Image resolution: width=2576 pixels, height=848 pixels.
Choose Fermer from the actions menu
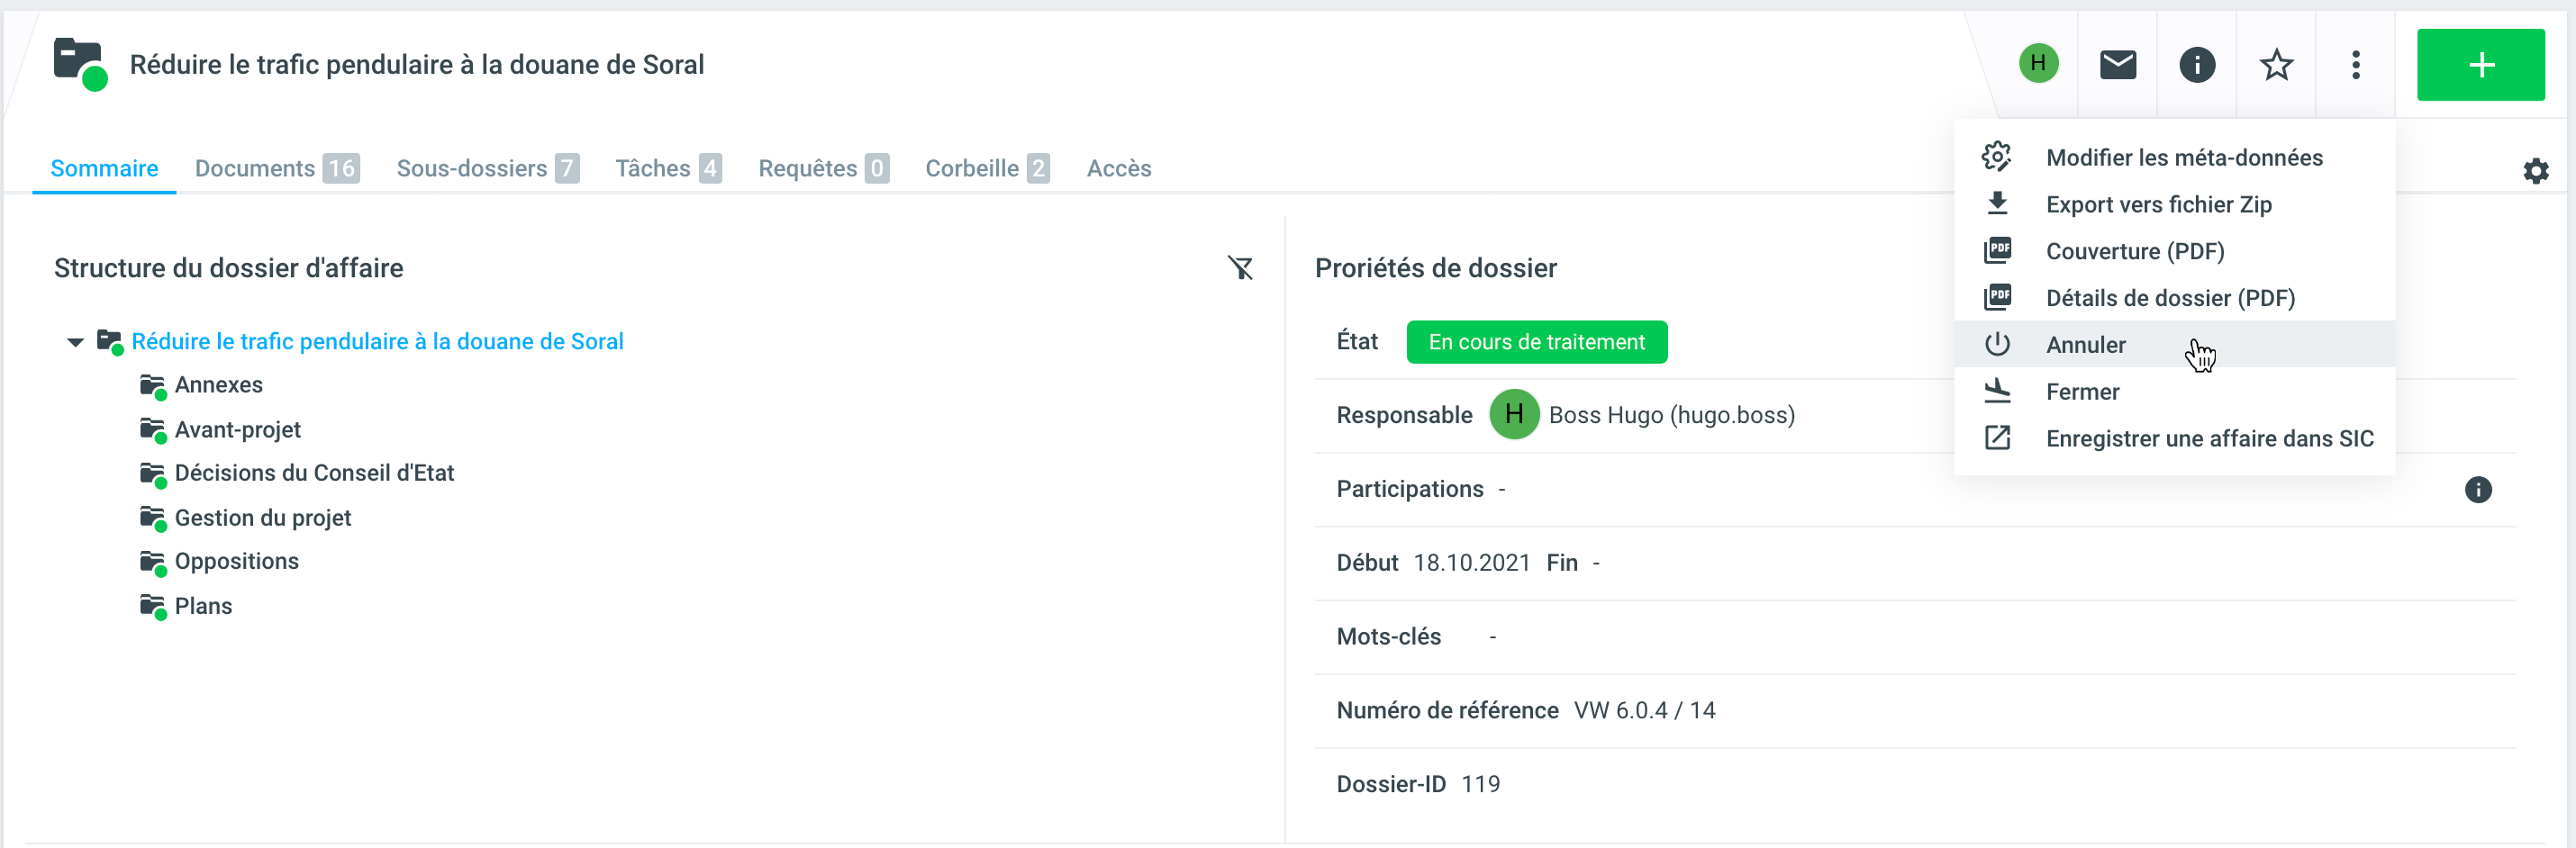[x=2082, y=392]
